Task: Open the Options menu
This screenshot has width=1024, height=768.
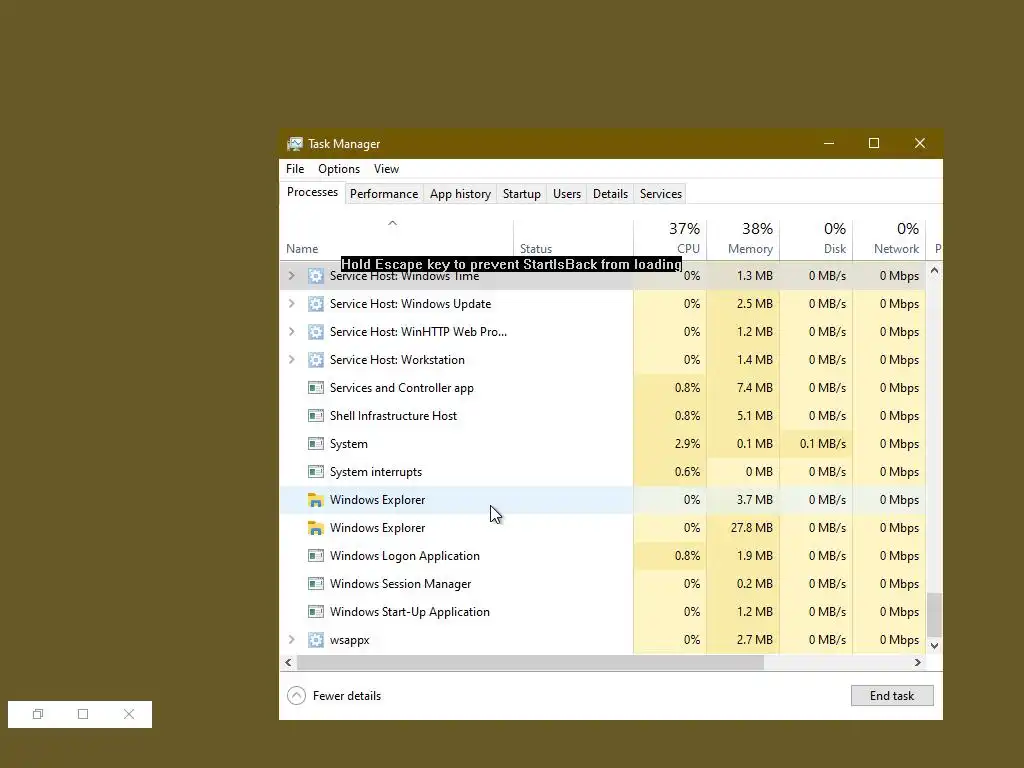Action: click(339, 168)
